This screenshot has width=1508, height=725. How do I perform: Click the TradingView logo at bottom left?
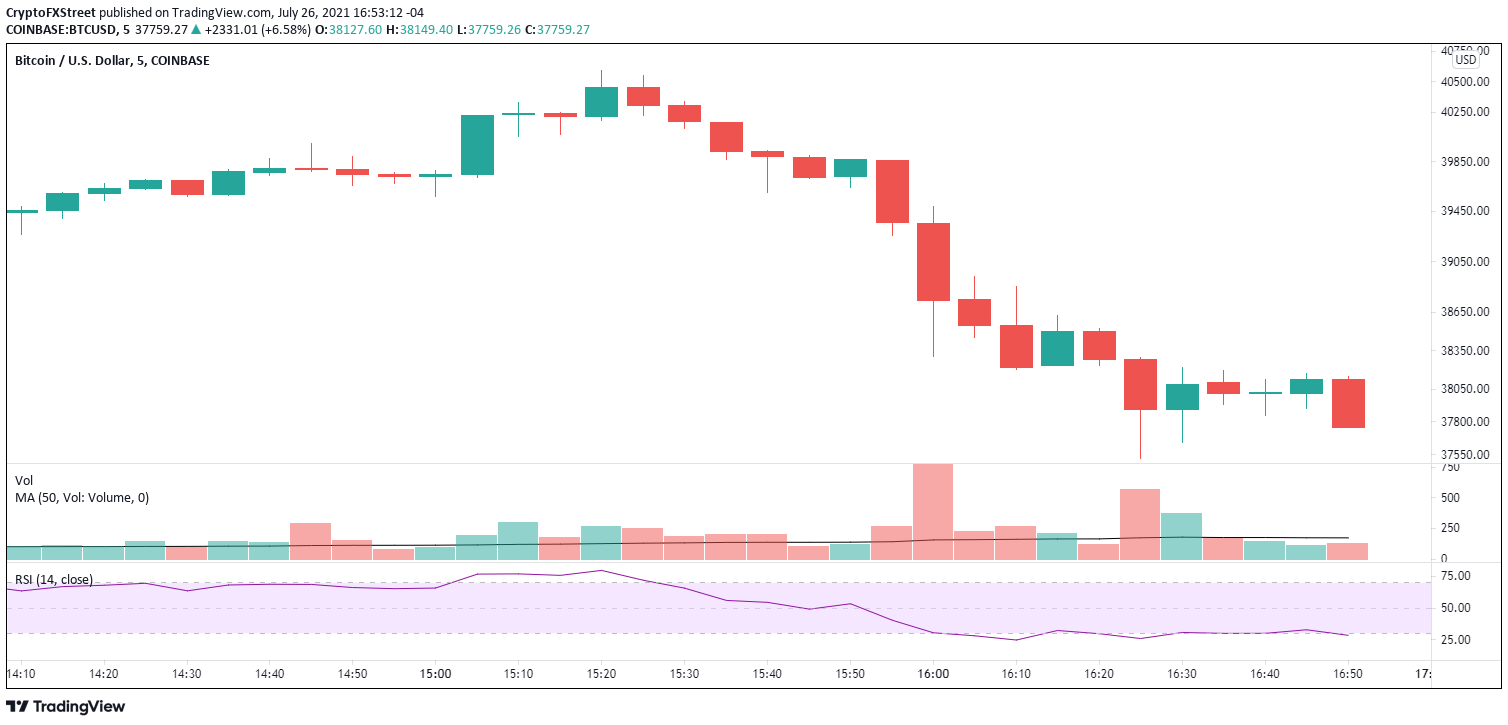click(x=66, y=706)
